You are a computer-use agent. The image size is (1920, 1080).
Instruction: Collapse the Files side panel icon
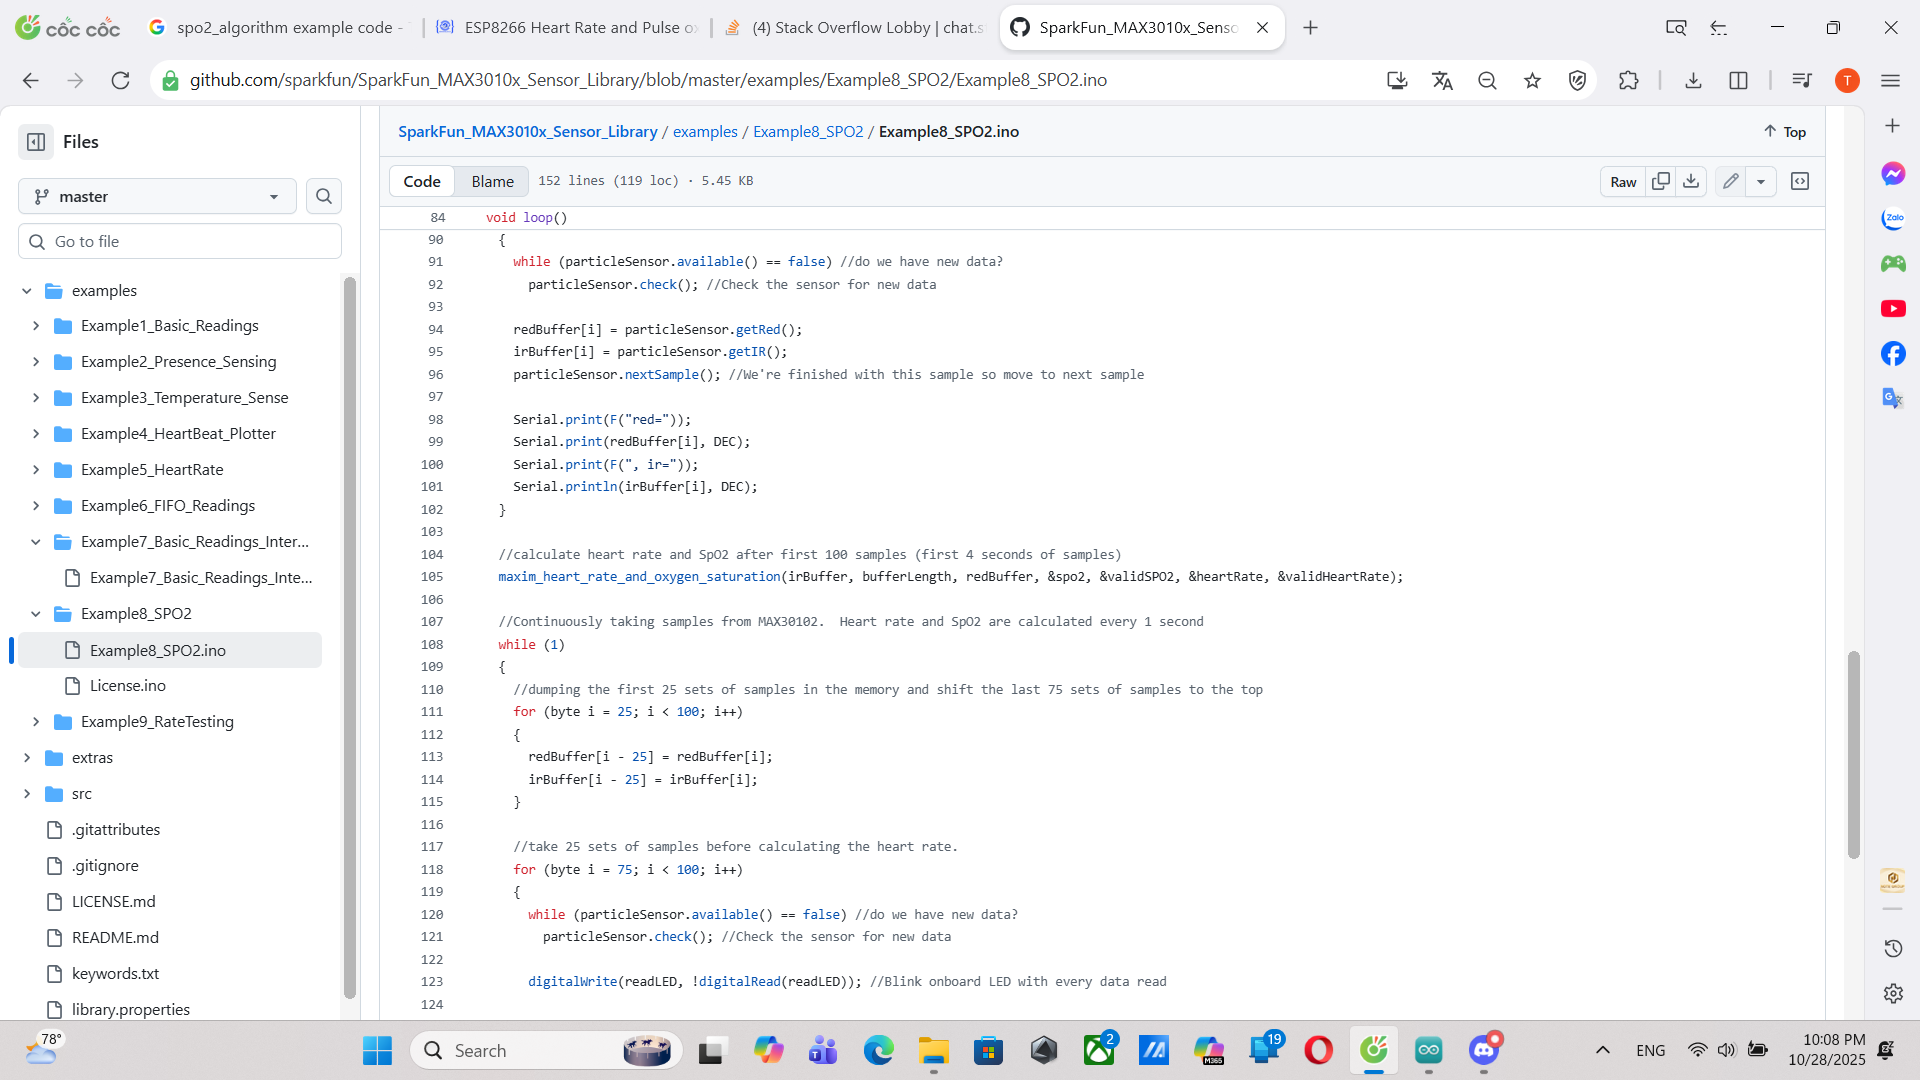[x=36, y=142]
